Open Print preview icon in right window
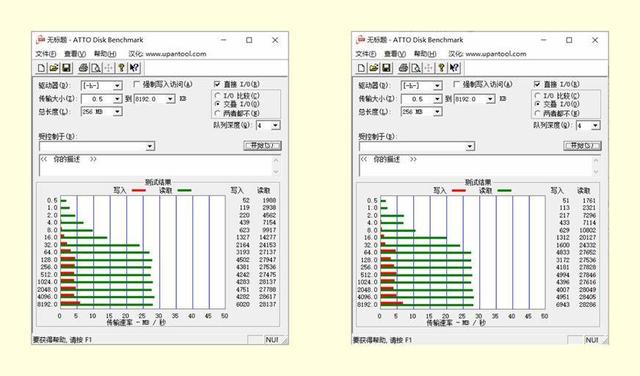640x376 pixels. coord(416,68)
